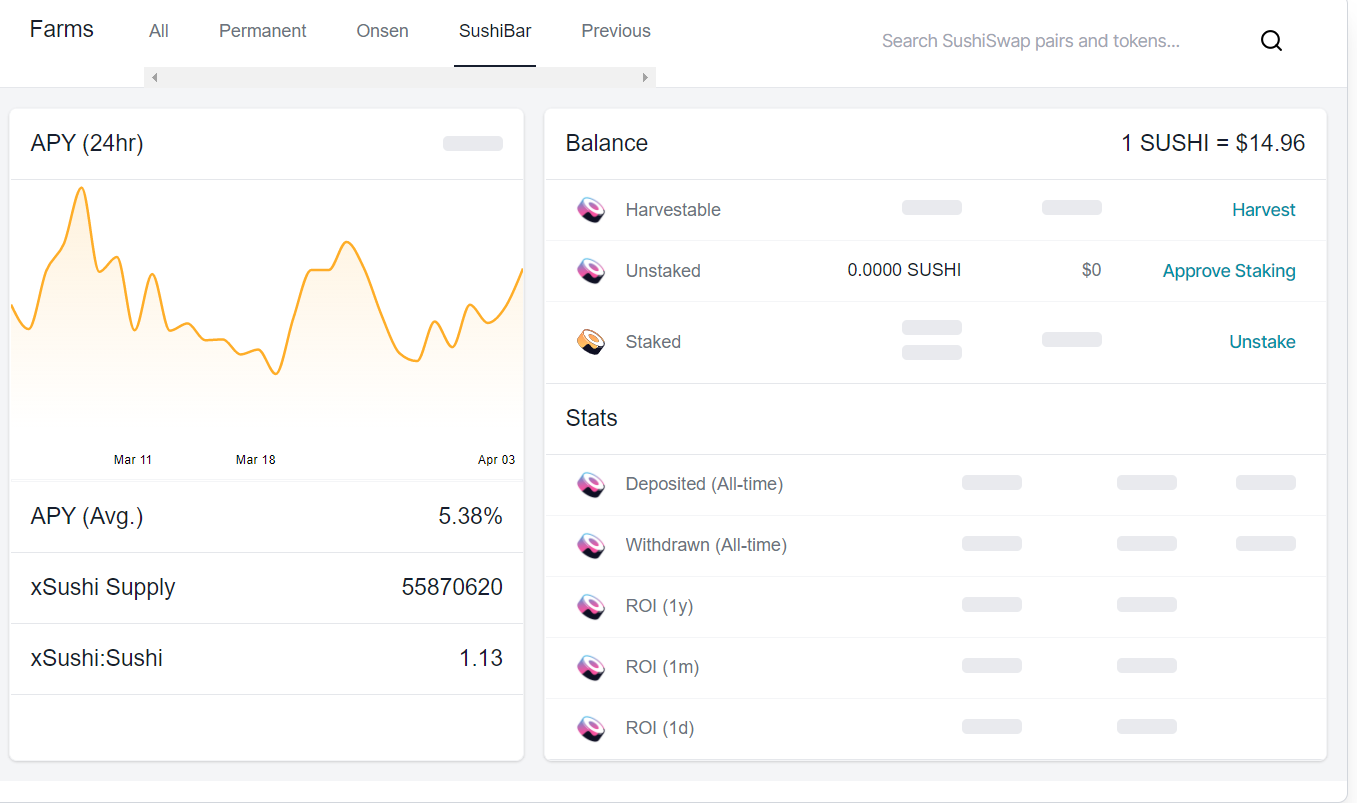Click the left arrow of the tab scrollbar
Image resolution: width=1357 pixels, height=803 pixels.
(154, 77)
